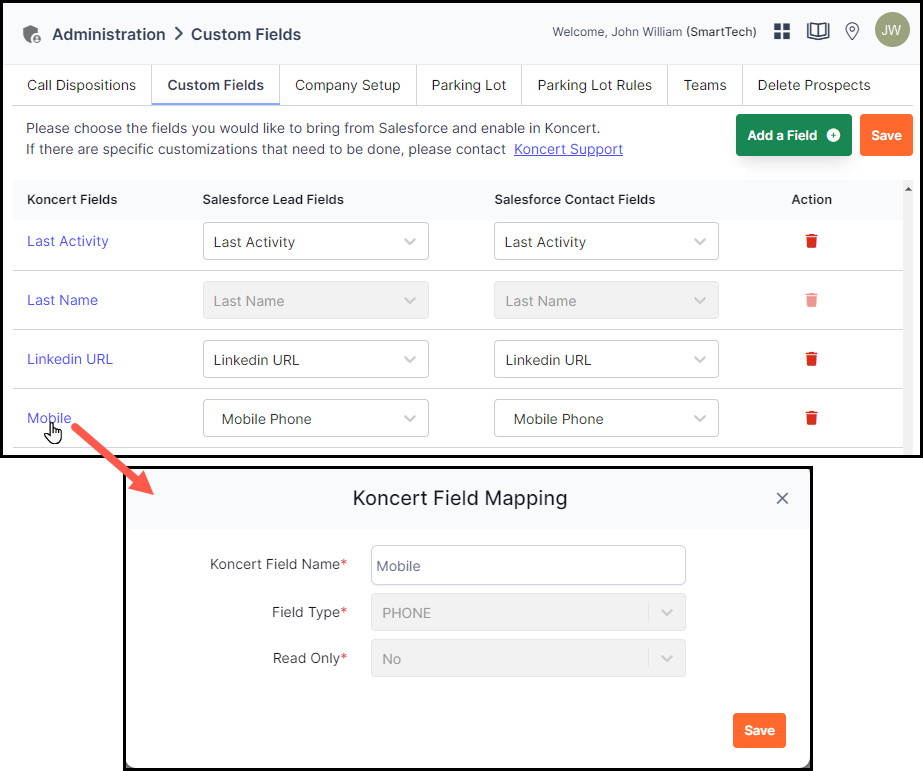Delete the Linkedin URL field row

[x=811, y=359]
